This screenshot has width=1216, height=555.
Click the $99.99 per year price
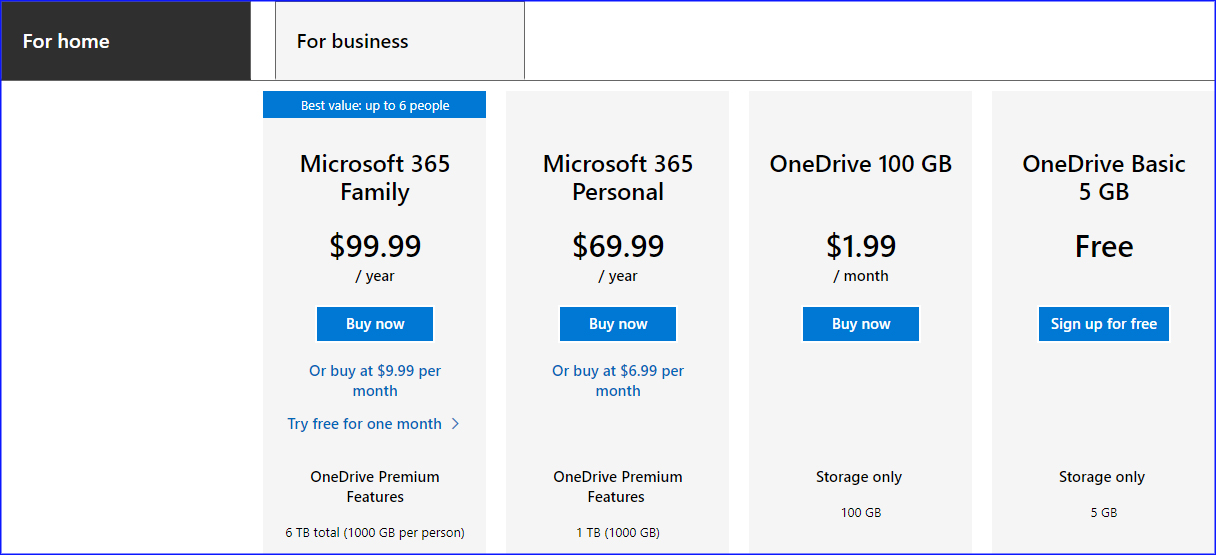(x=375, y=256)
